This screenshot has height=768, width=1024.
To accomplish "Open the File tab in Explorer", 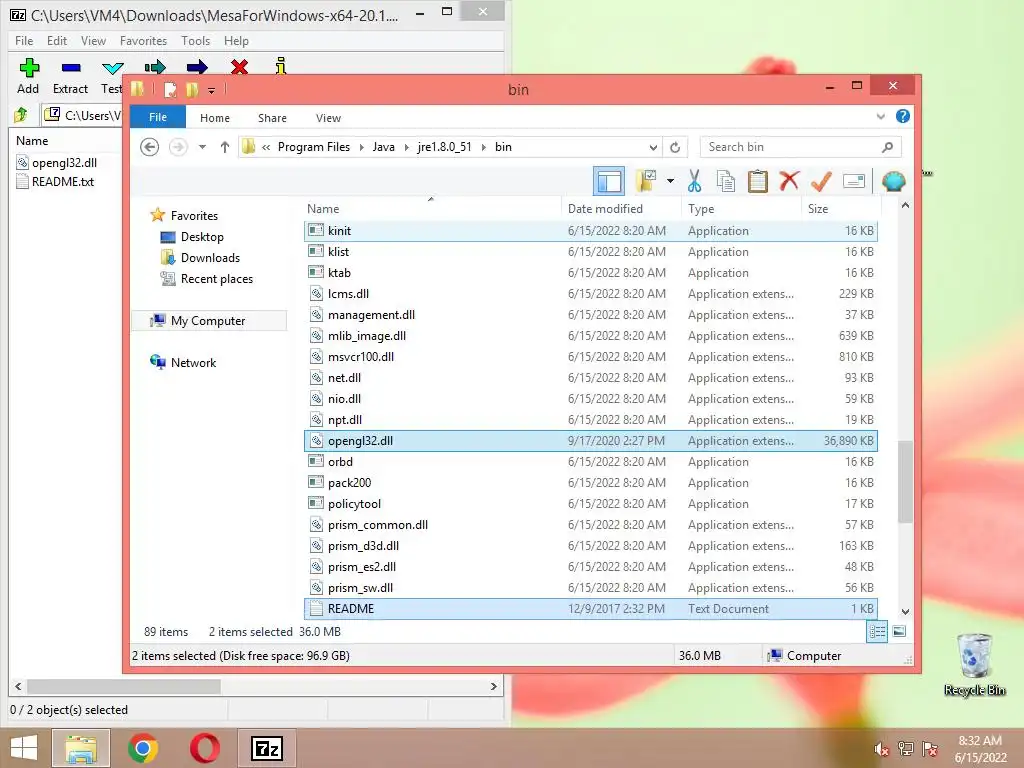I will tap(157, 117).
